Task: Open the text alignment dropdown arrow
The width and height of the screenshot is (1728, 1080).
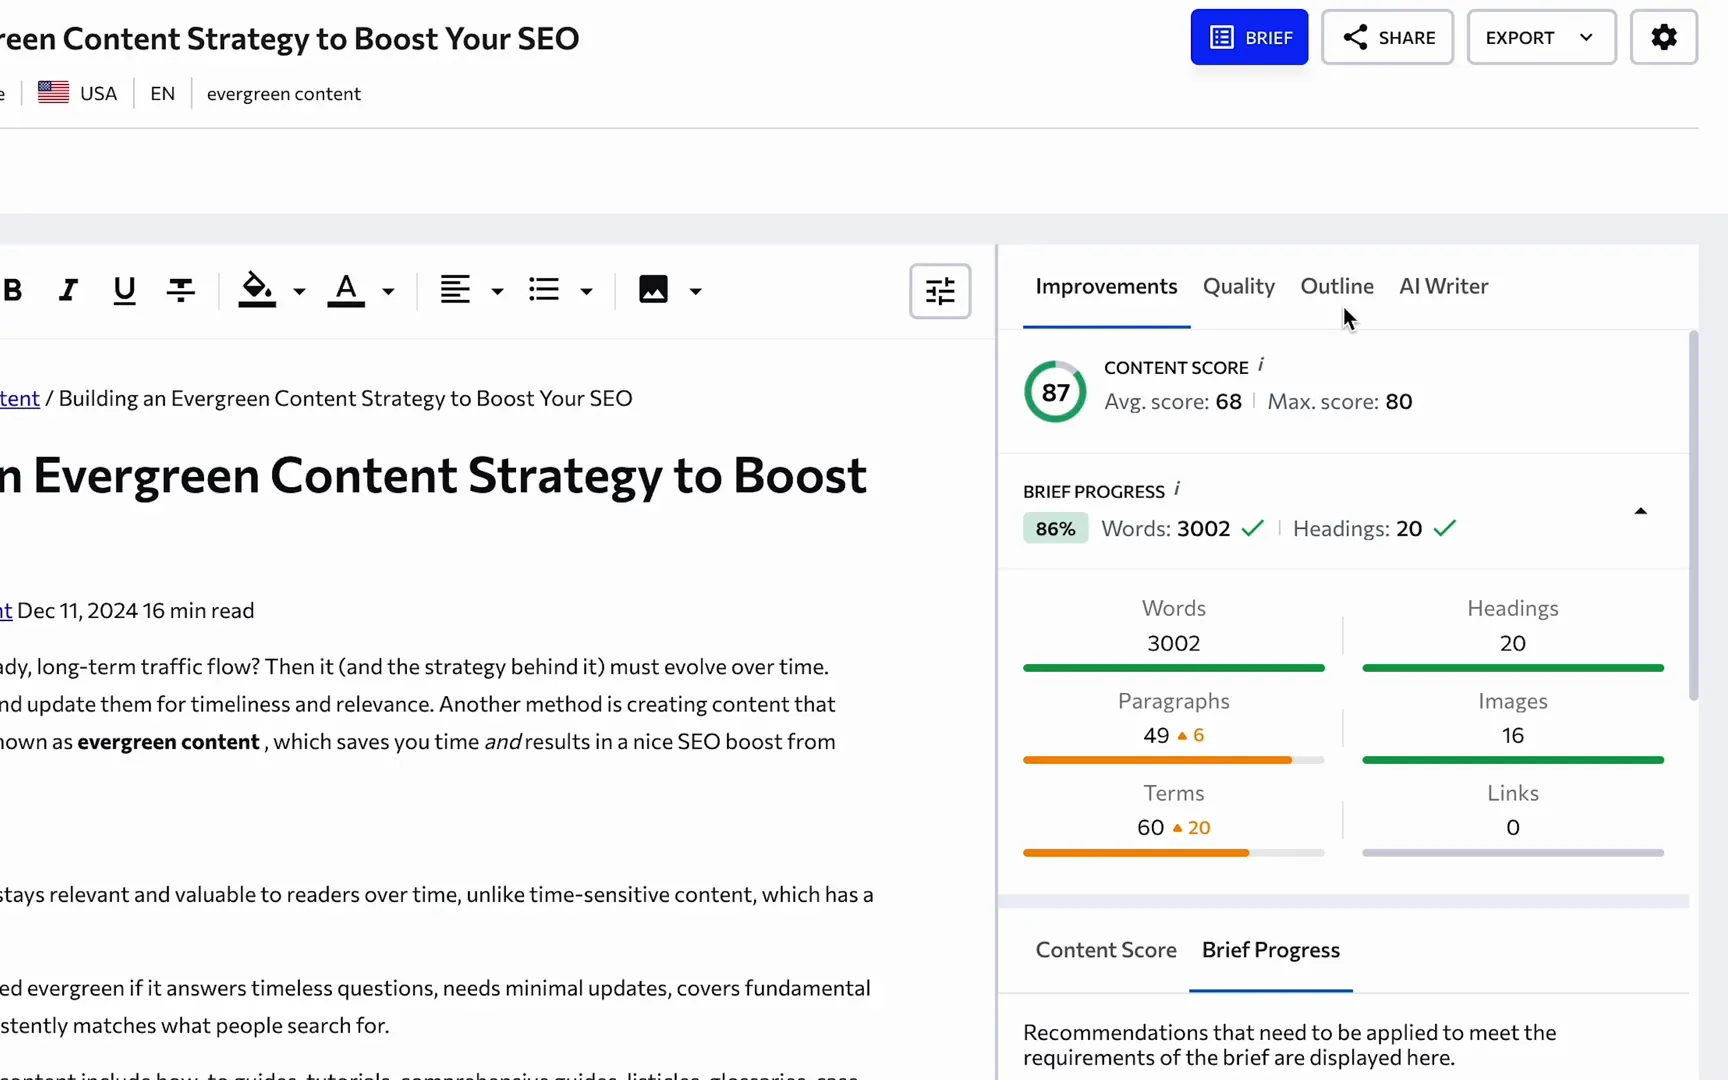Action: [x=497, y=292]
